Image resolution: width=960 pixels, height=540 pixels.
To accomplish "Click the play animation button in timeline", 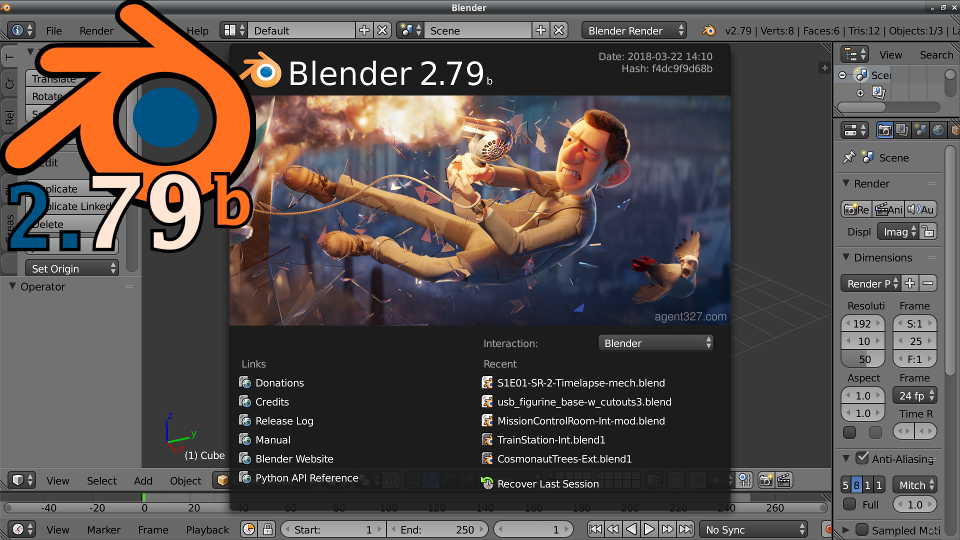I will click(x=649, y=529).
